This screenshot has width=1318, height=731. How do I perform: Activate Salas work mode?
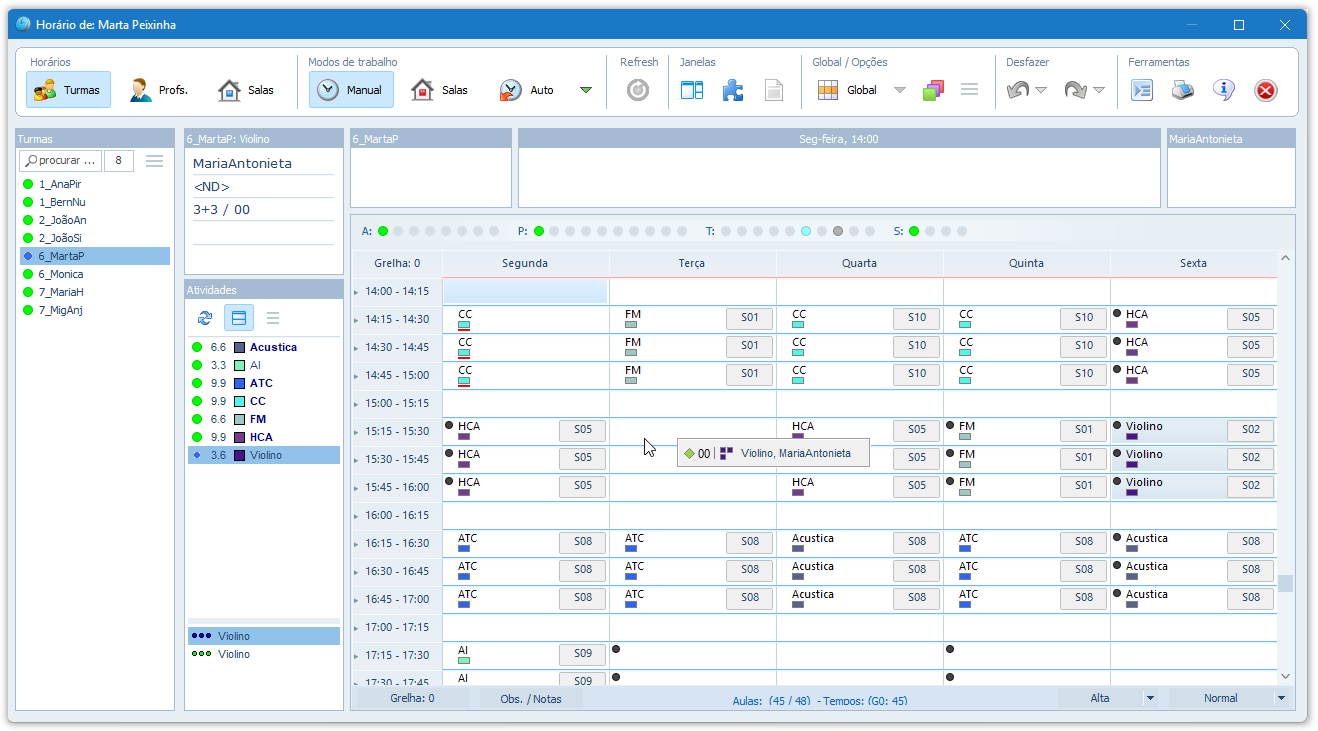(x=439, y=90)
